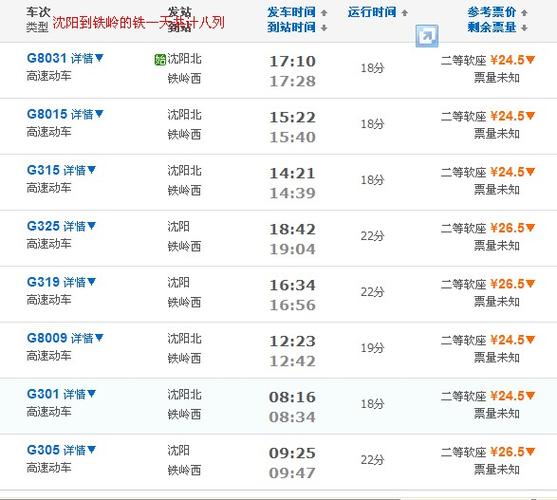The height and width of the screenshot is (500, 557).
Task: Open price dropdown ¥24.5 for G315
Action: point(513,172)
